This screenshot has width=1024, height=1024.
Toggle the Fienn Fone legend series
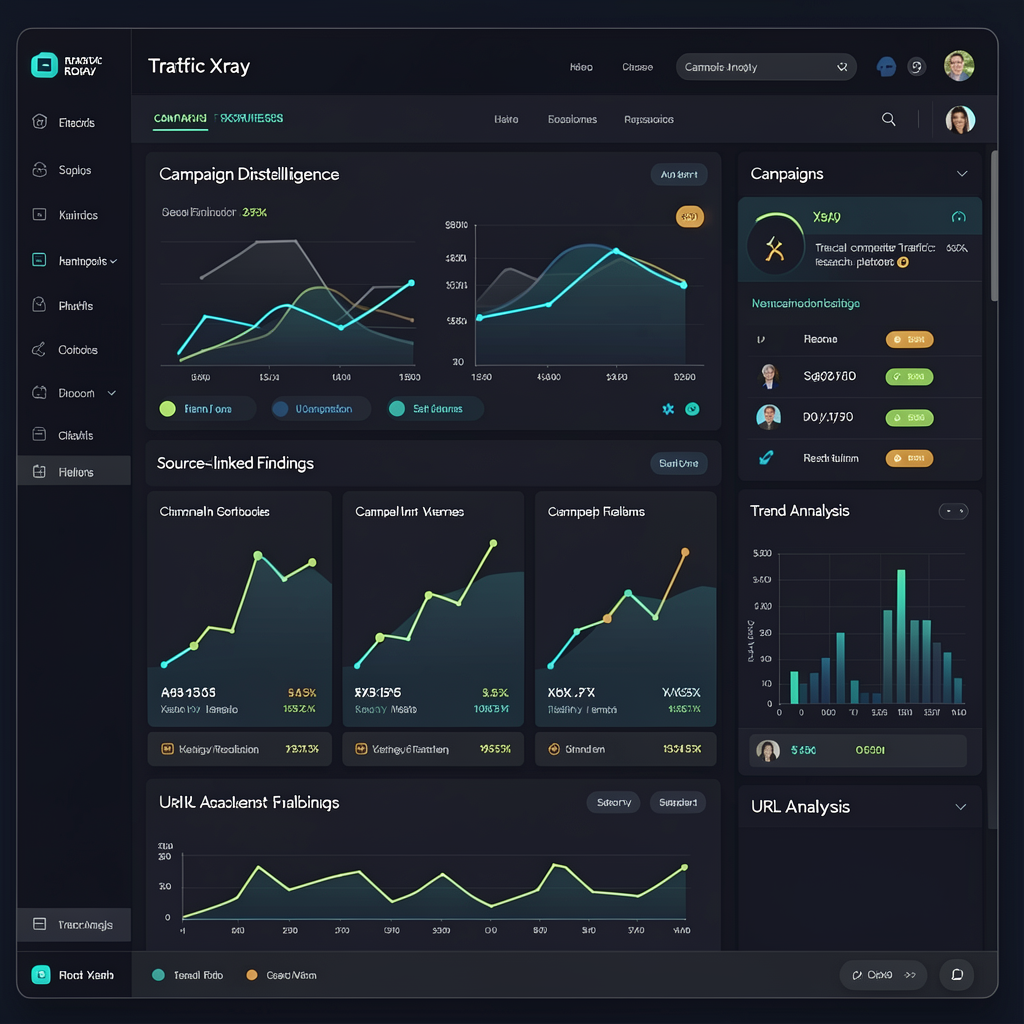click(206, 409)
